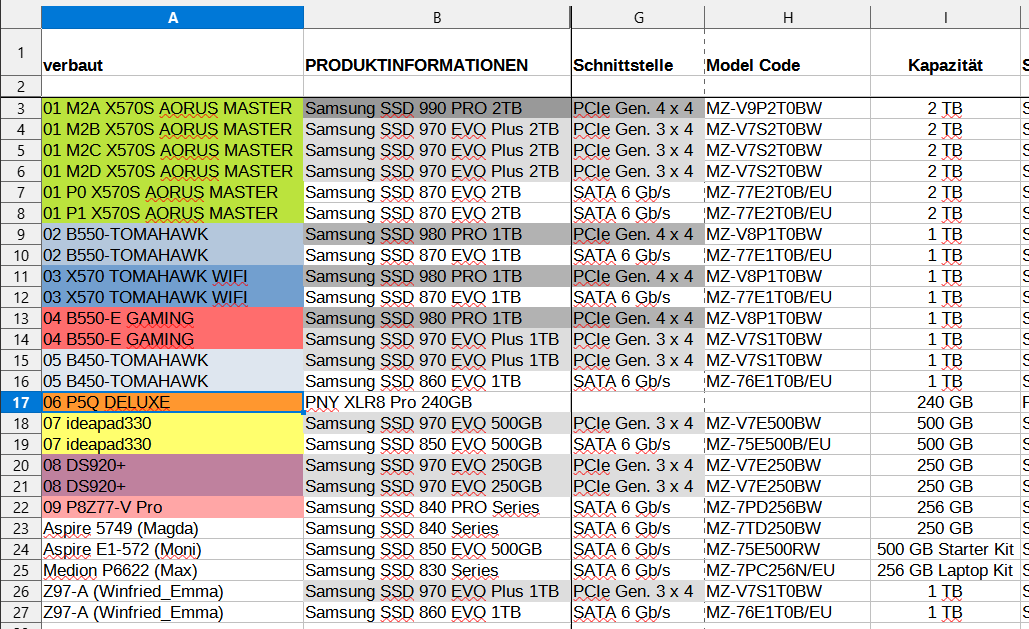Screen dimensions: 1029x629
Task: Select cell 'MZ-V9P2T0BW'
Action: coord(788,108)
